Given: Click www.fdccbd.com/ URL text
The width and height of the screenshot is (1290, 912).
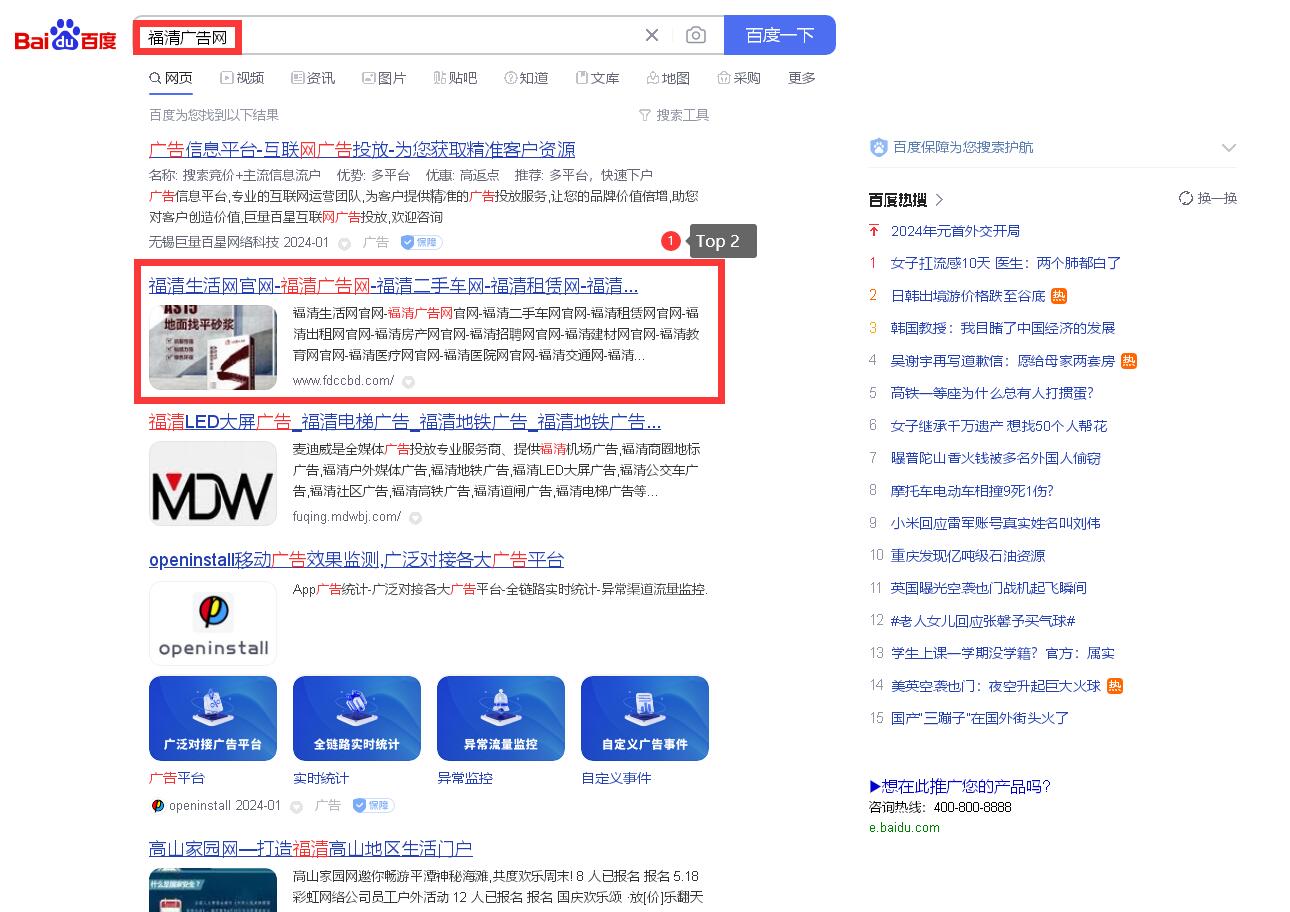Looking at the screenshot, I should click(343, 380).
